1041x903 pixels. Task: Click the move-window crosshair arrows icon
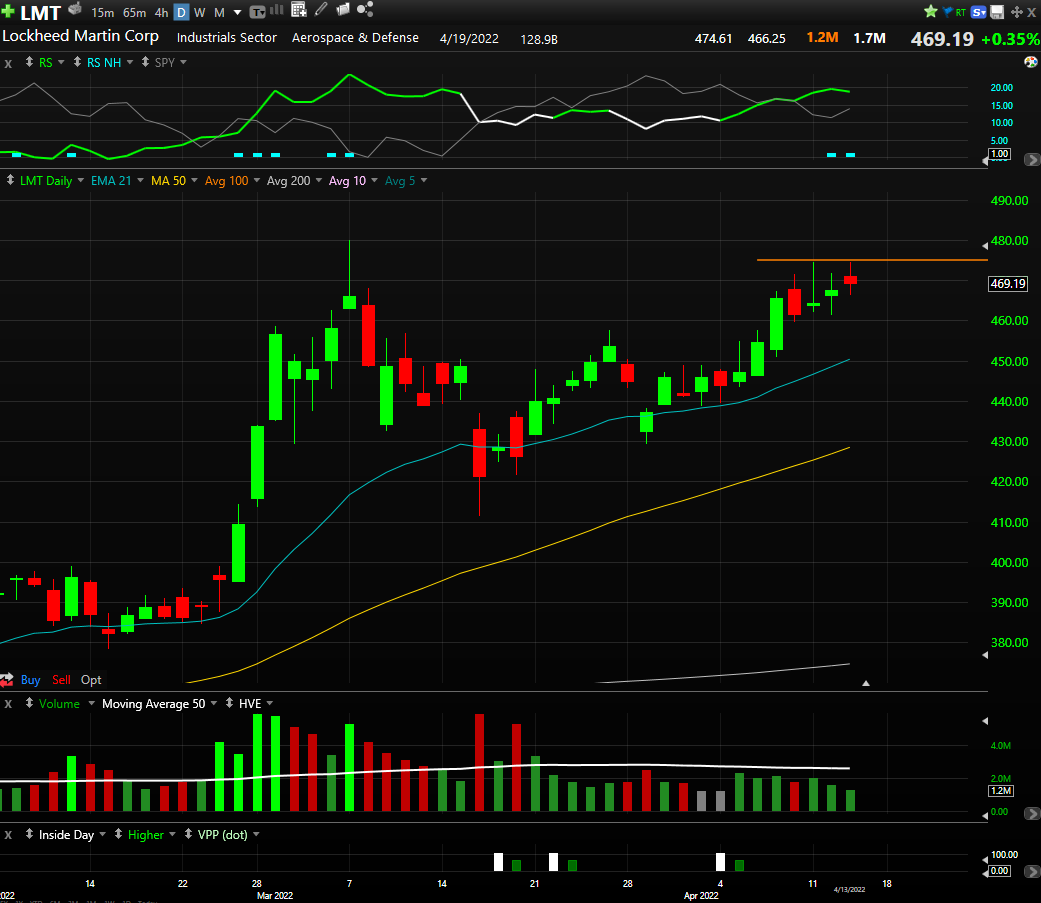pos(1016,12)
